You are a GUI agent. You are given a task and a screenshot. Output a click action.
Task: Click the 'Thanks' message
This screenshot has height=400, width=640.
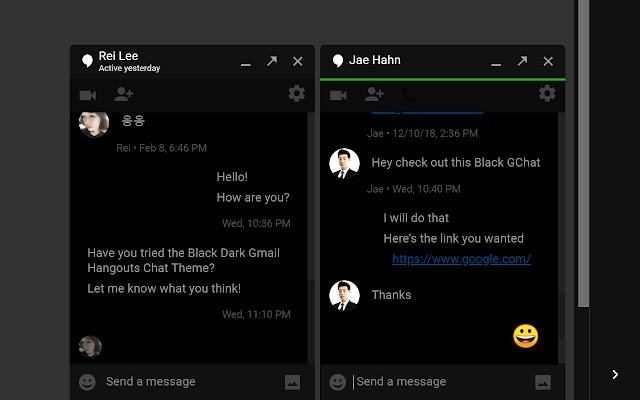[391, 295]
